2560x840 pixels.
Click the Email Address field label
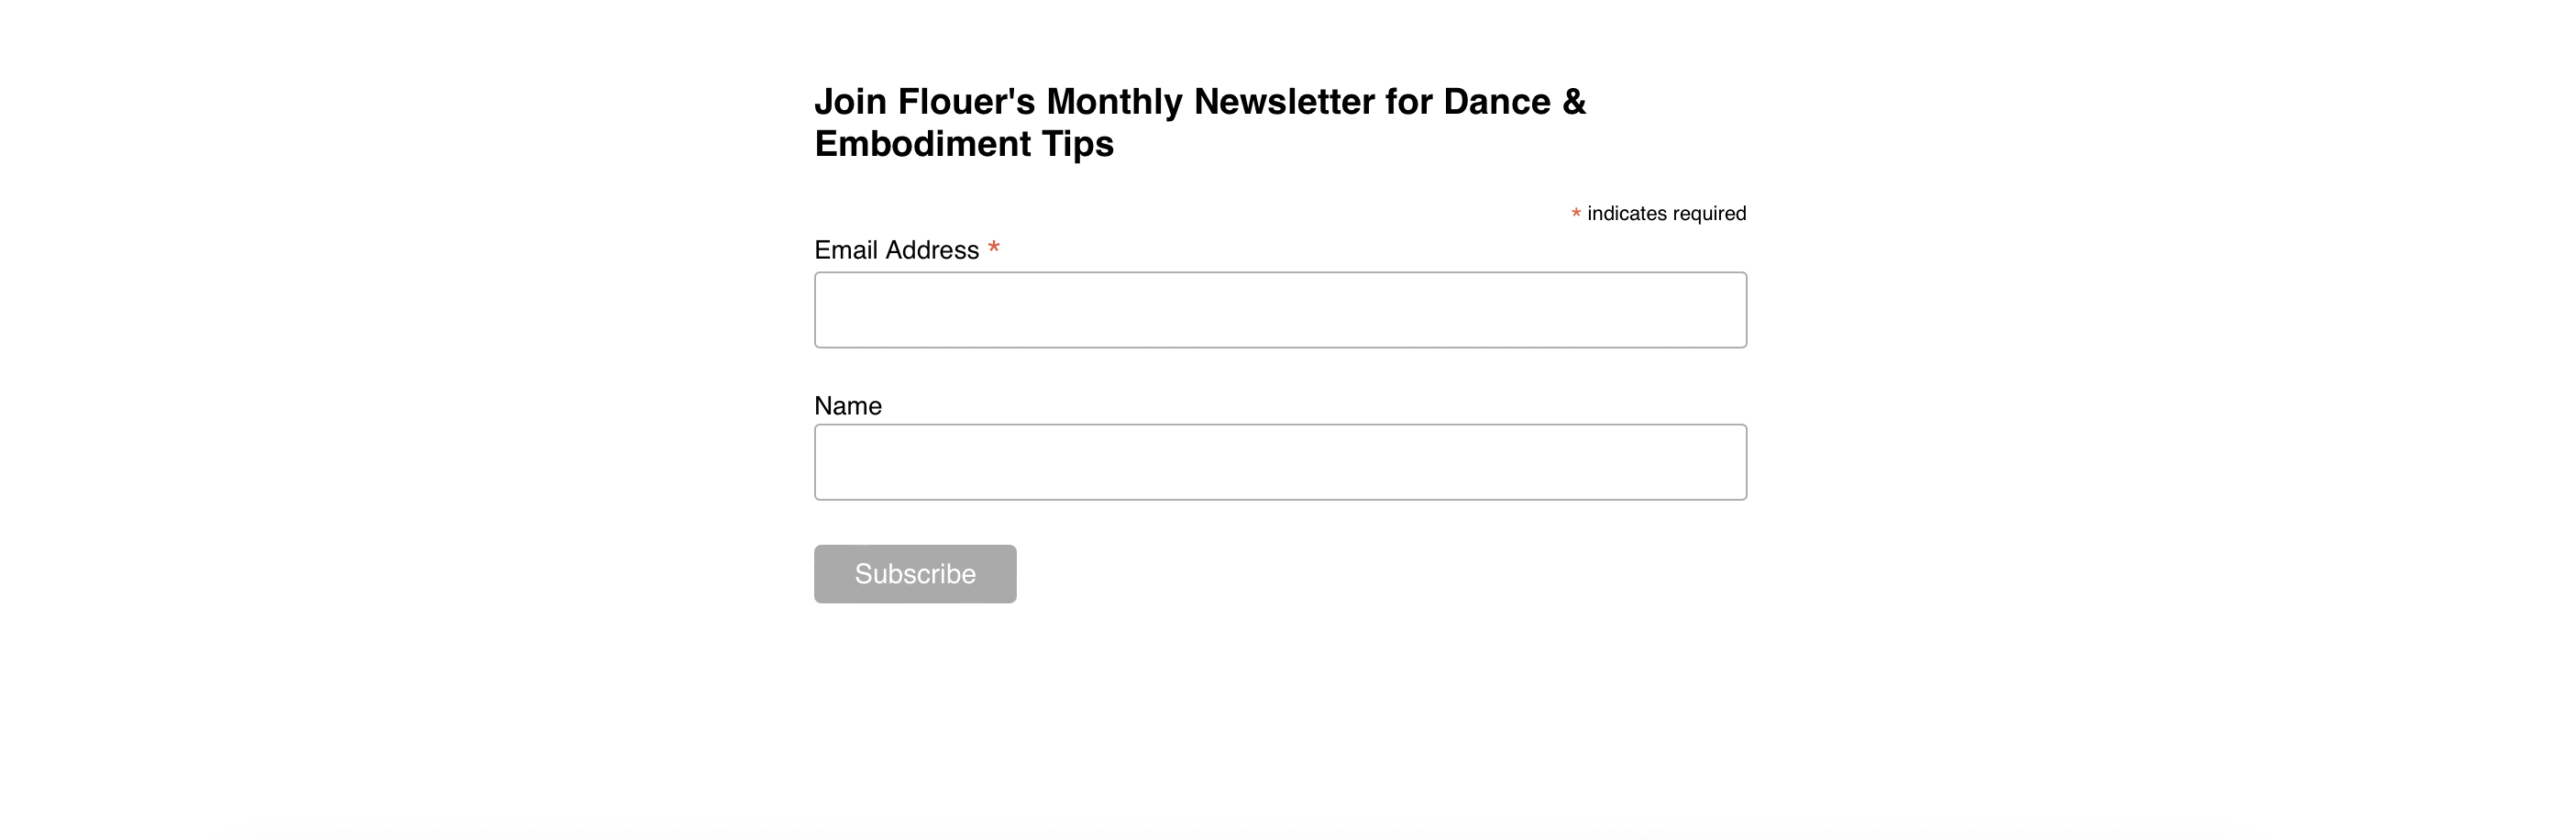[x=896, y=250]
